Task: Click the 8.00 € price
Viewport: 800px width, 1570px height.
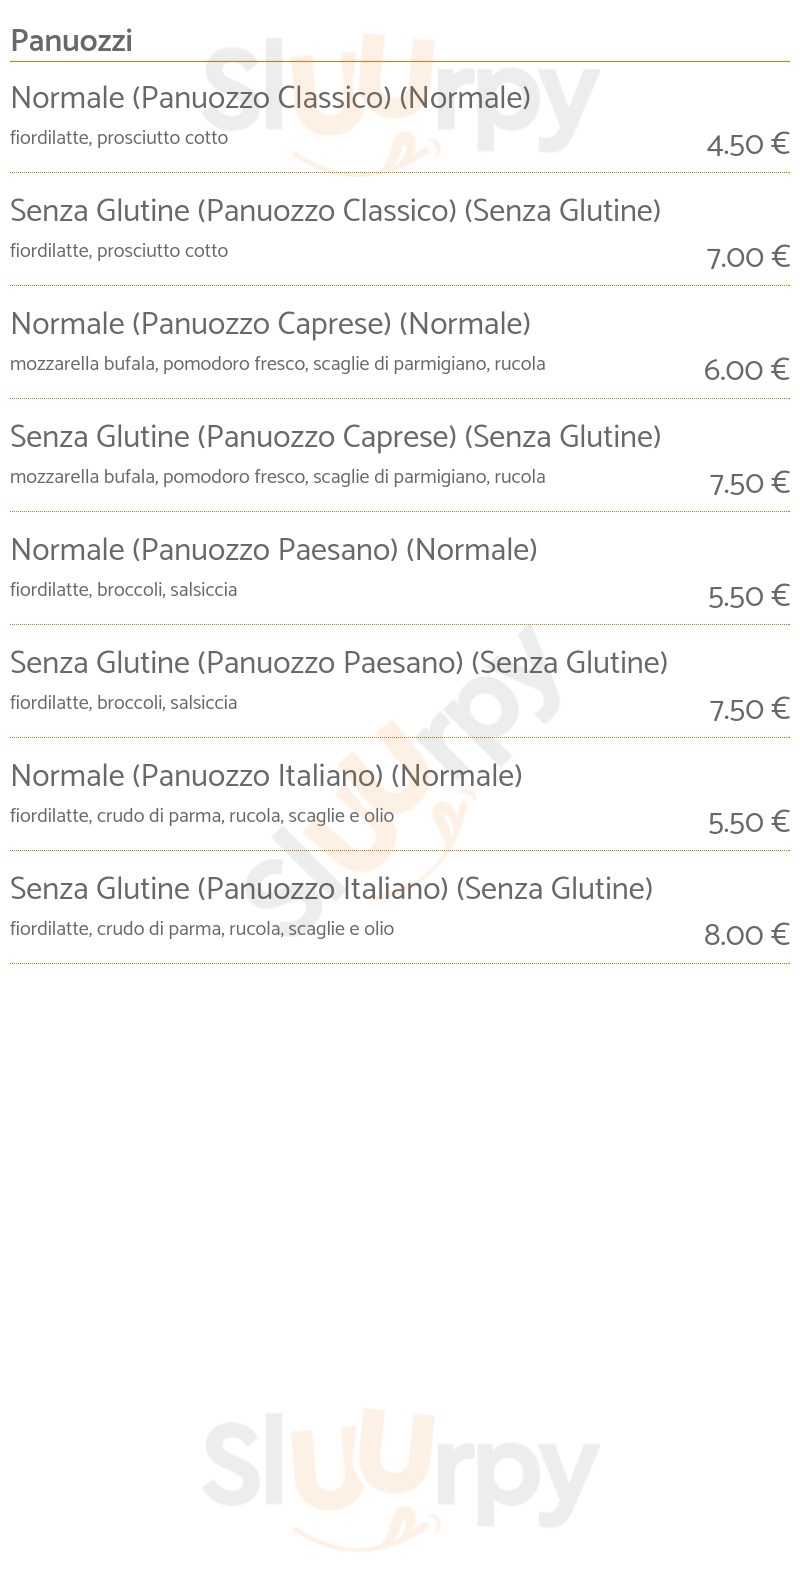Action: [746, 936]
